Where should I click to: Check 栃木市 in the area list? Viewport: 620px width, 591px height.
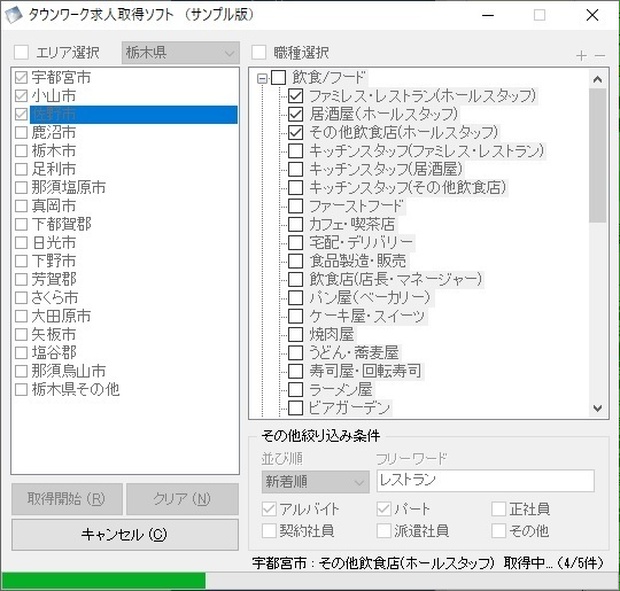point(21,151)
